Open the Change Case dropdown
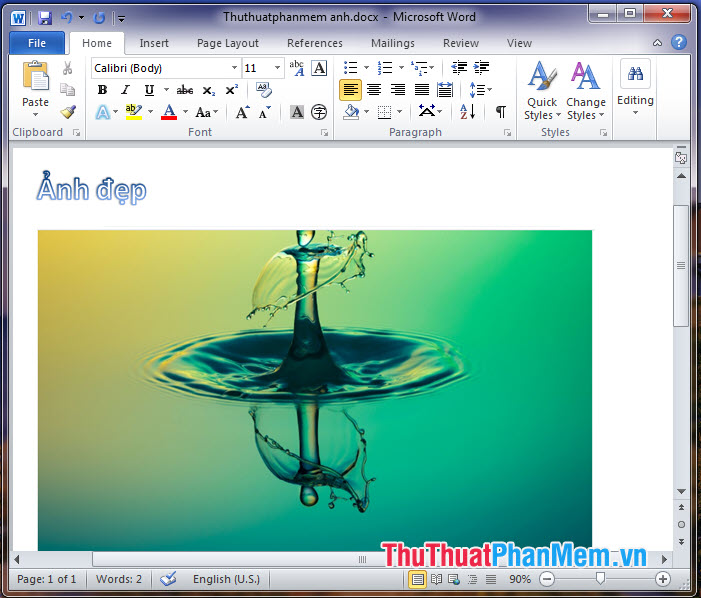Screen dimensions: 701x598 207,112
